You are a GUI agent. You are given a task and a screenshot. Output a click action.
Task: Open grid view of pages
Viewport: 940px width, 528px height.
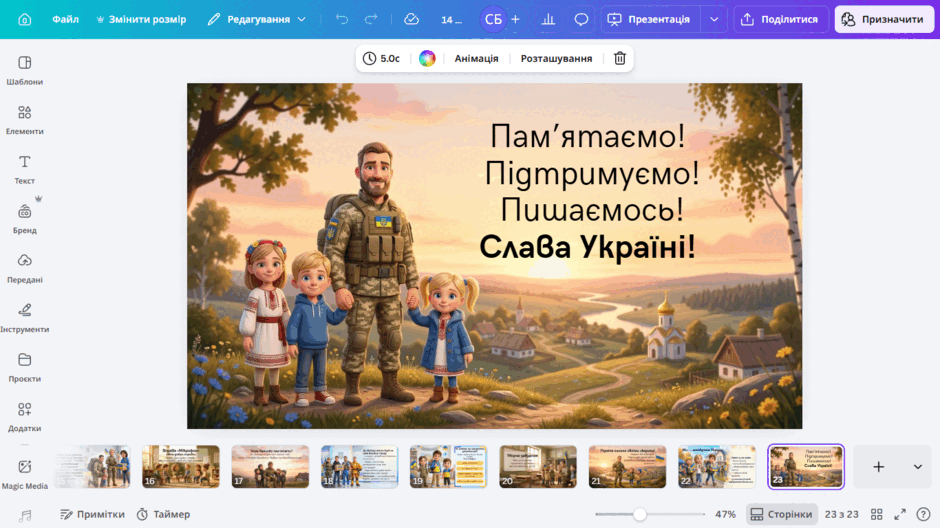coord(876,514)
